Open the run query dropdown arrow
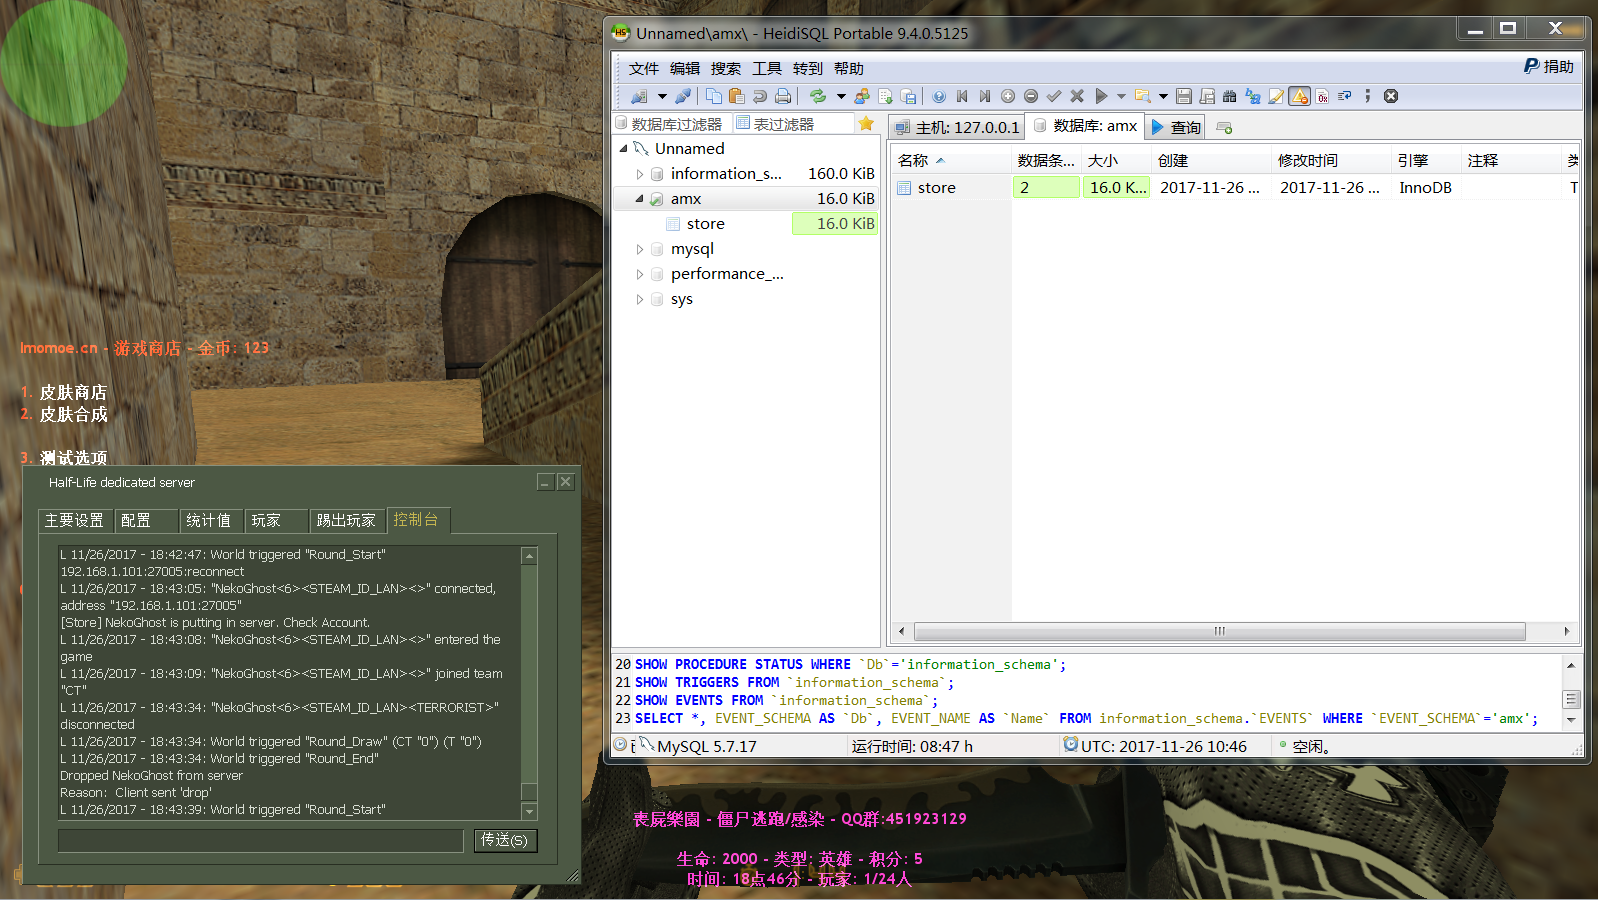 point(1121,96)
